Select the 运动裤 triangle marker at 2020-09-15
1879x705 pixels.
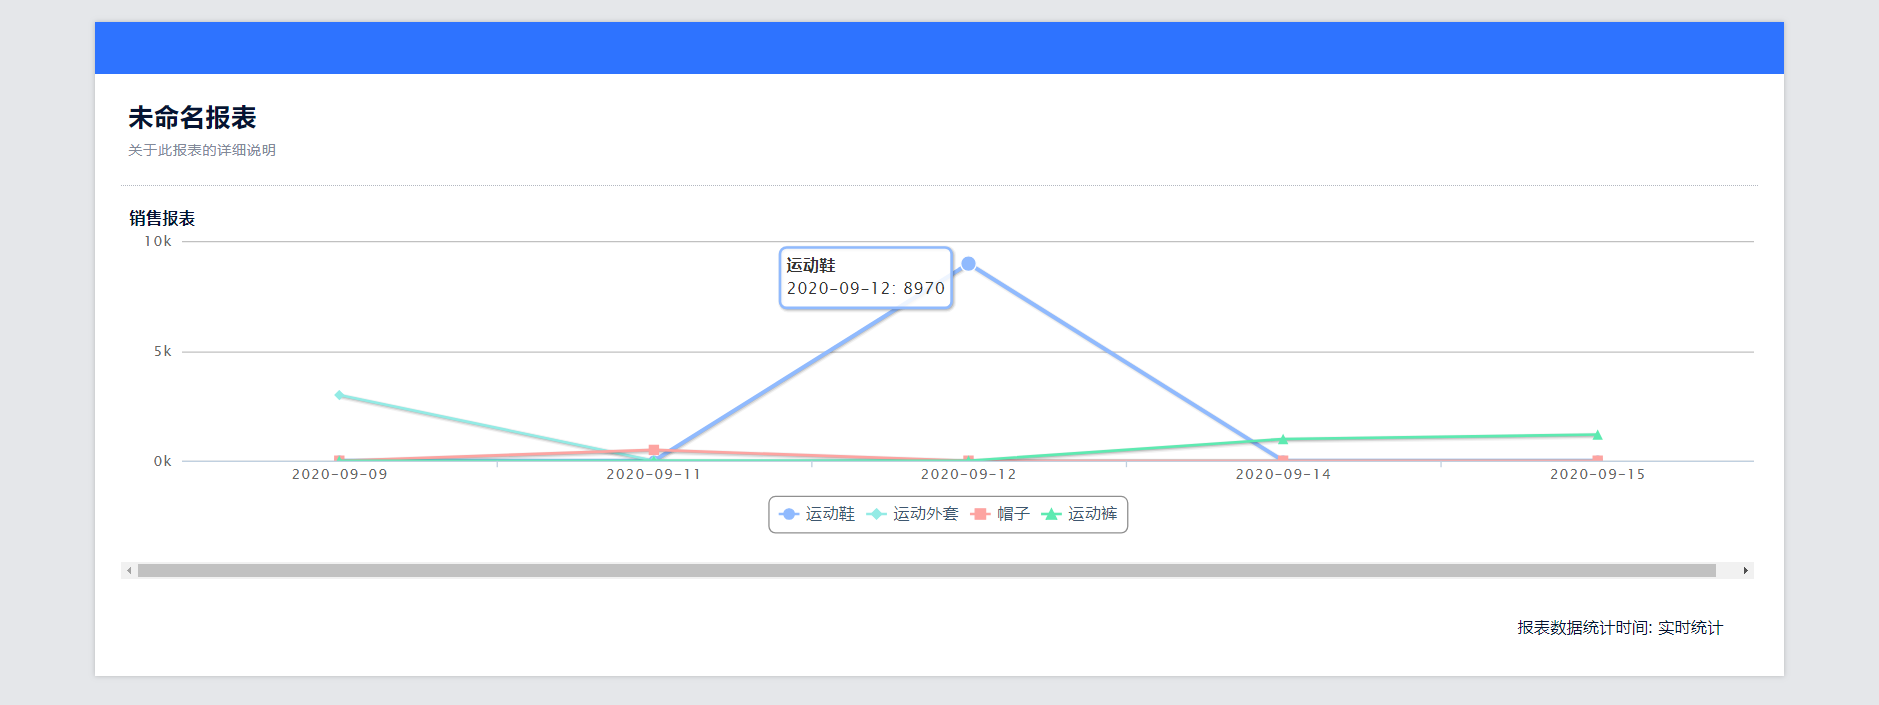[1597, 435]
